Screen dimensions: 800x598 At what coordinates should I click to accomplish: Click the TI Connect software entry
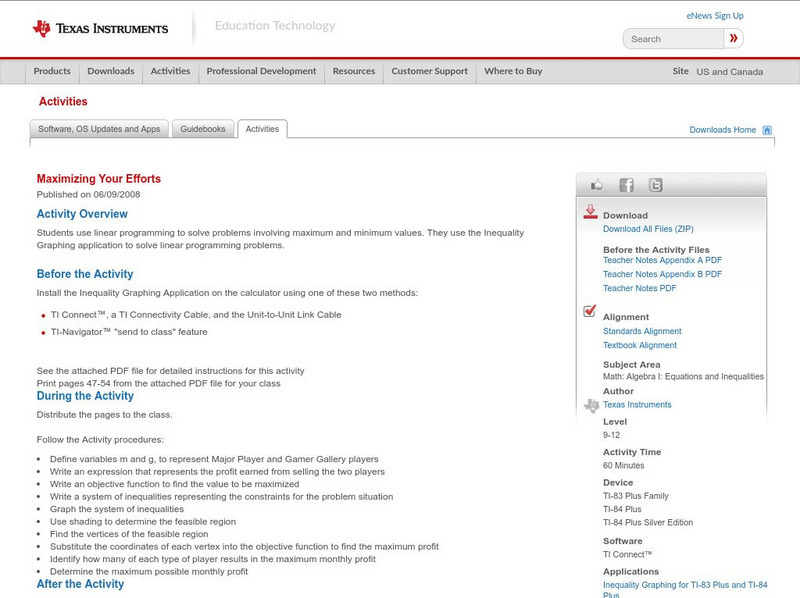coord(628,555)
